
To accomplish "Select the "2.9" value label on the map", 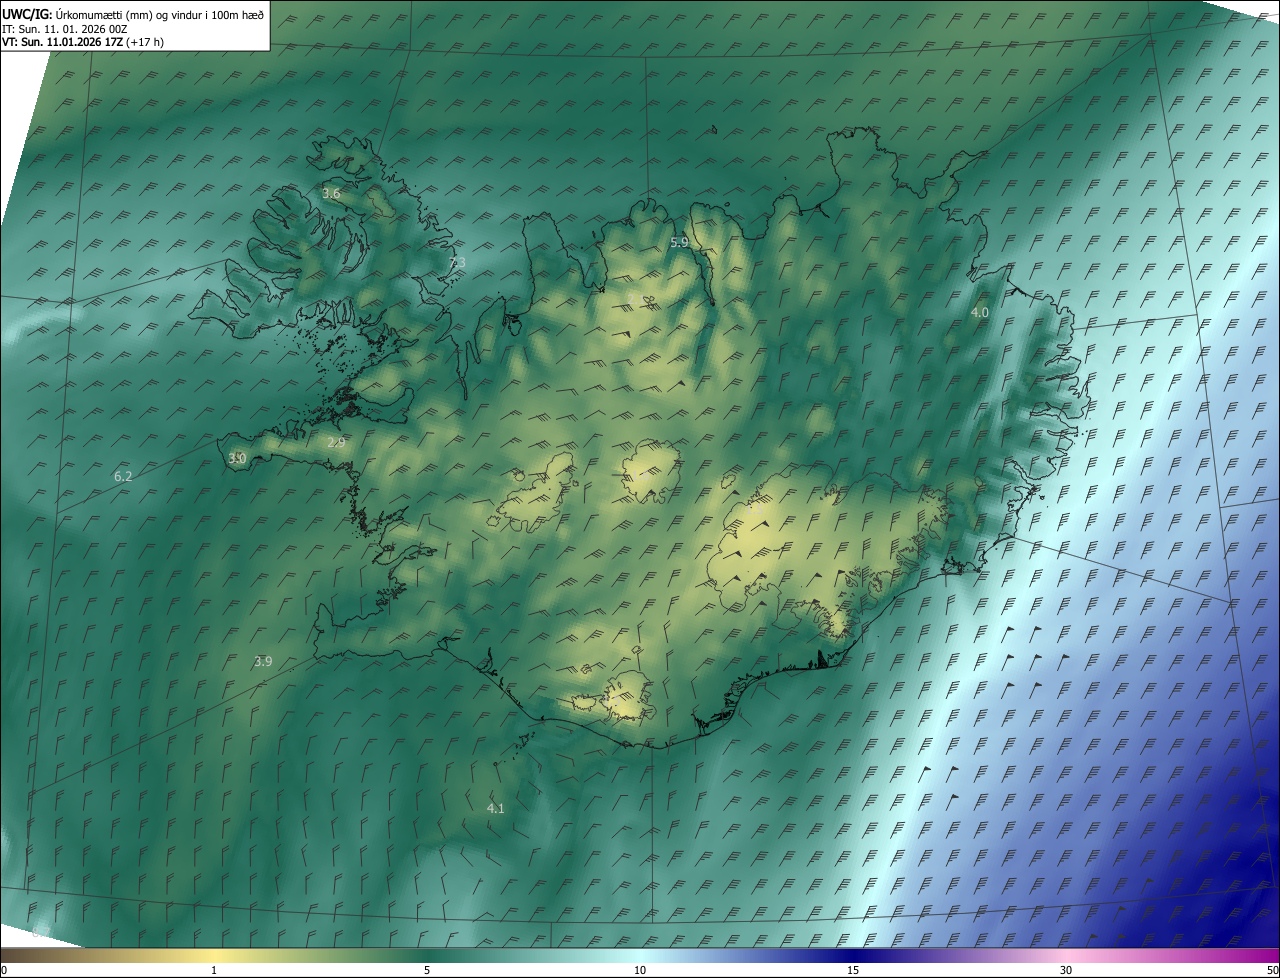I will 336,442.
